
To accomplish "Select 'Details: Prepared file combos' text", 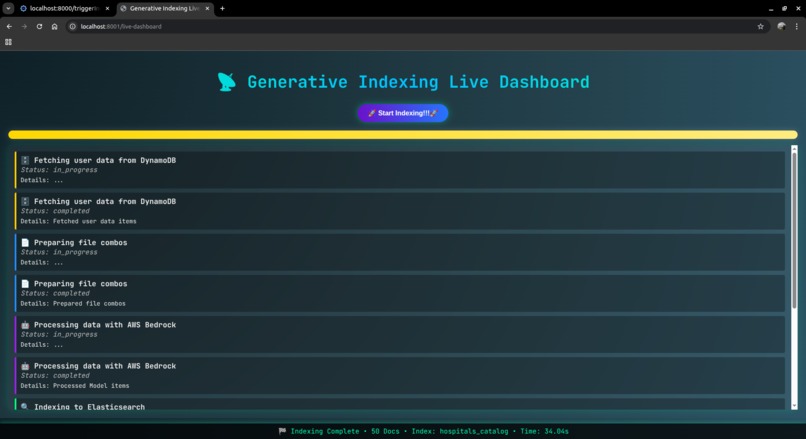I will coord(73,304).
